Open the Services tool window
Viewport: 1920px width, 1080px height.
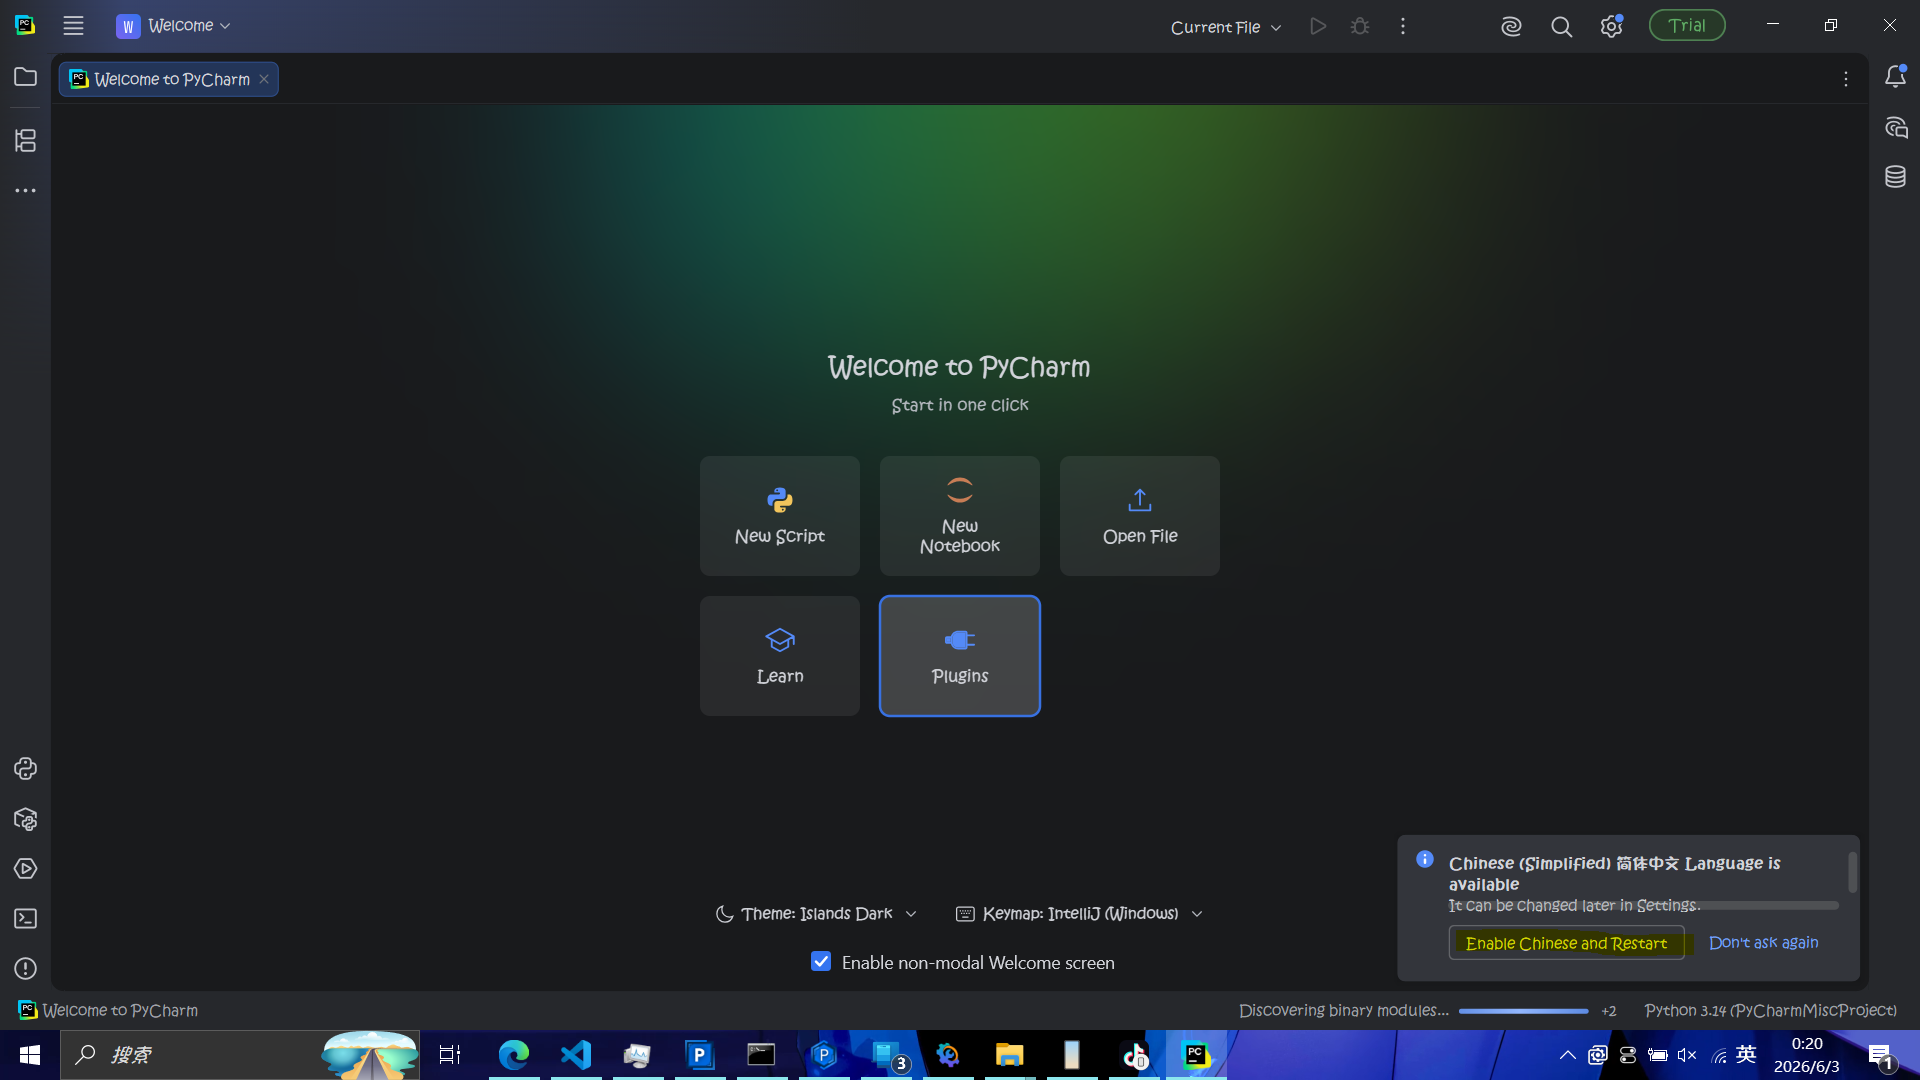point(26,868)
